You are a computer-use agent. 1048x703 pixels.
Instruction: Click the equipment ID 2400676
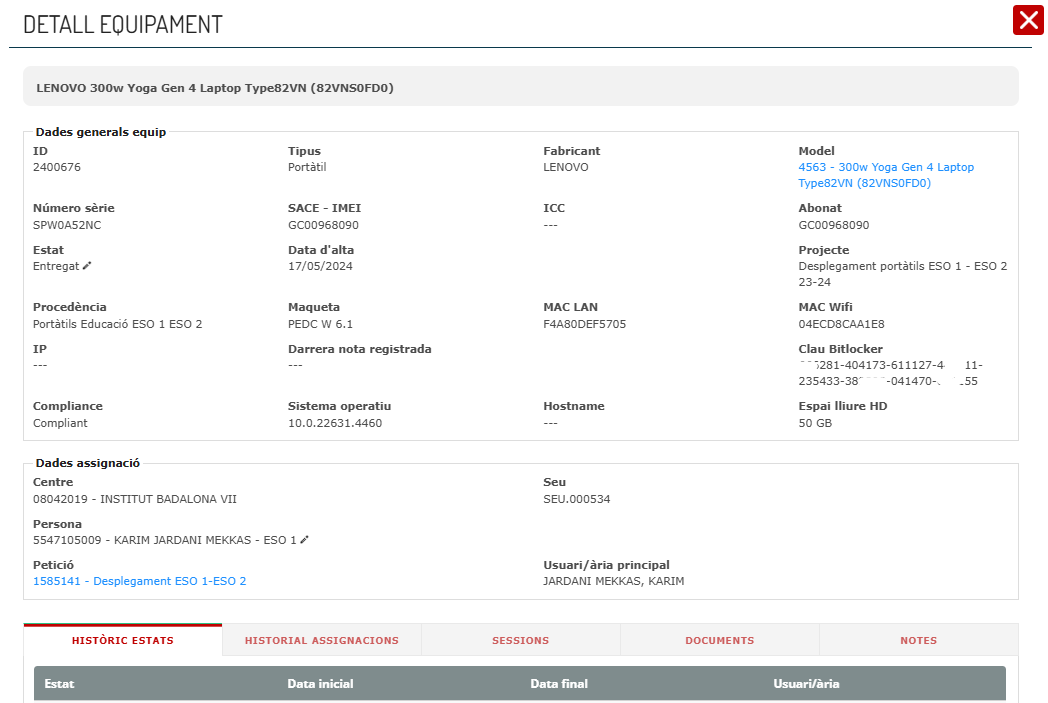[57, 167]
